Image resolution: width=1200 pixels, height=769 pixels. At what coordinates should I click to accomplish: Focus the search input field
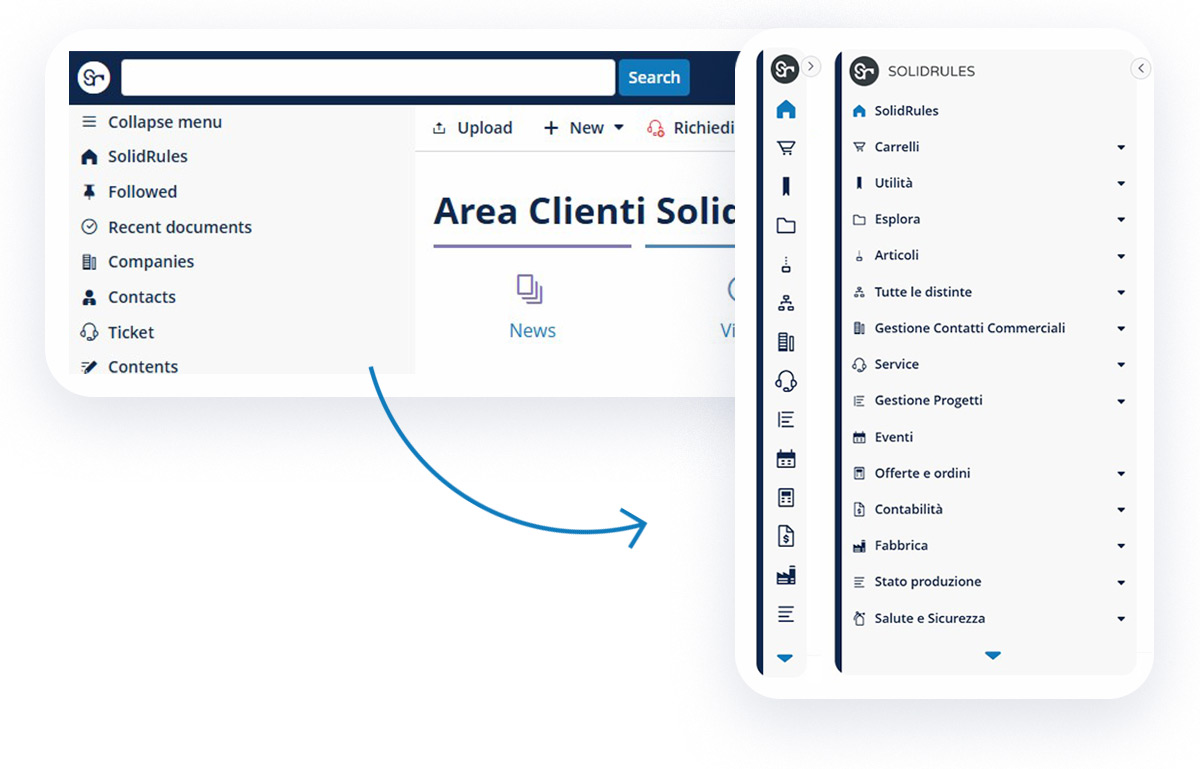368,78
